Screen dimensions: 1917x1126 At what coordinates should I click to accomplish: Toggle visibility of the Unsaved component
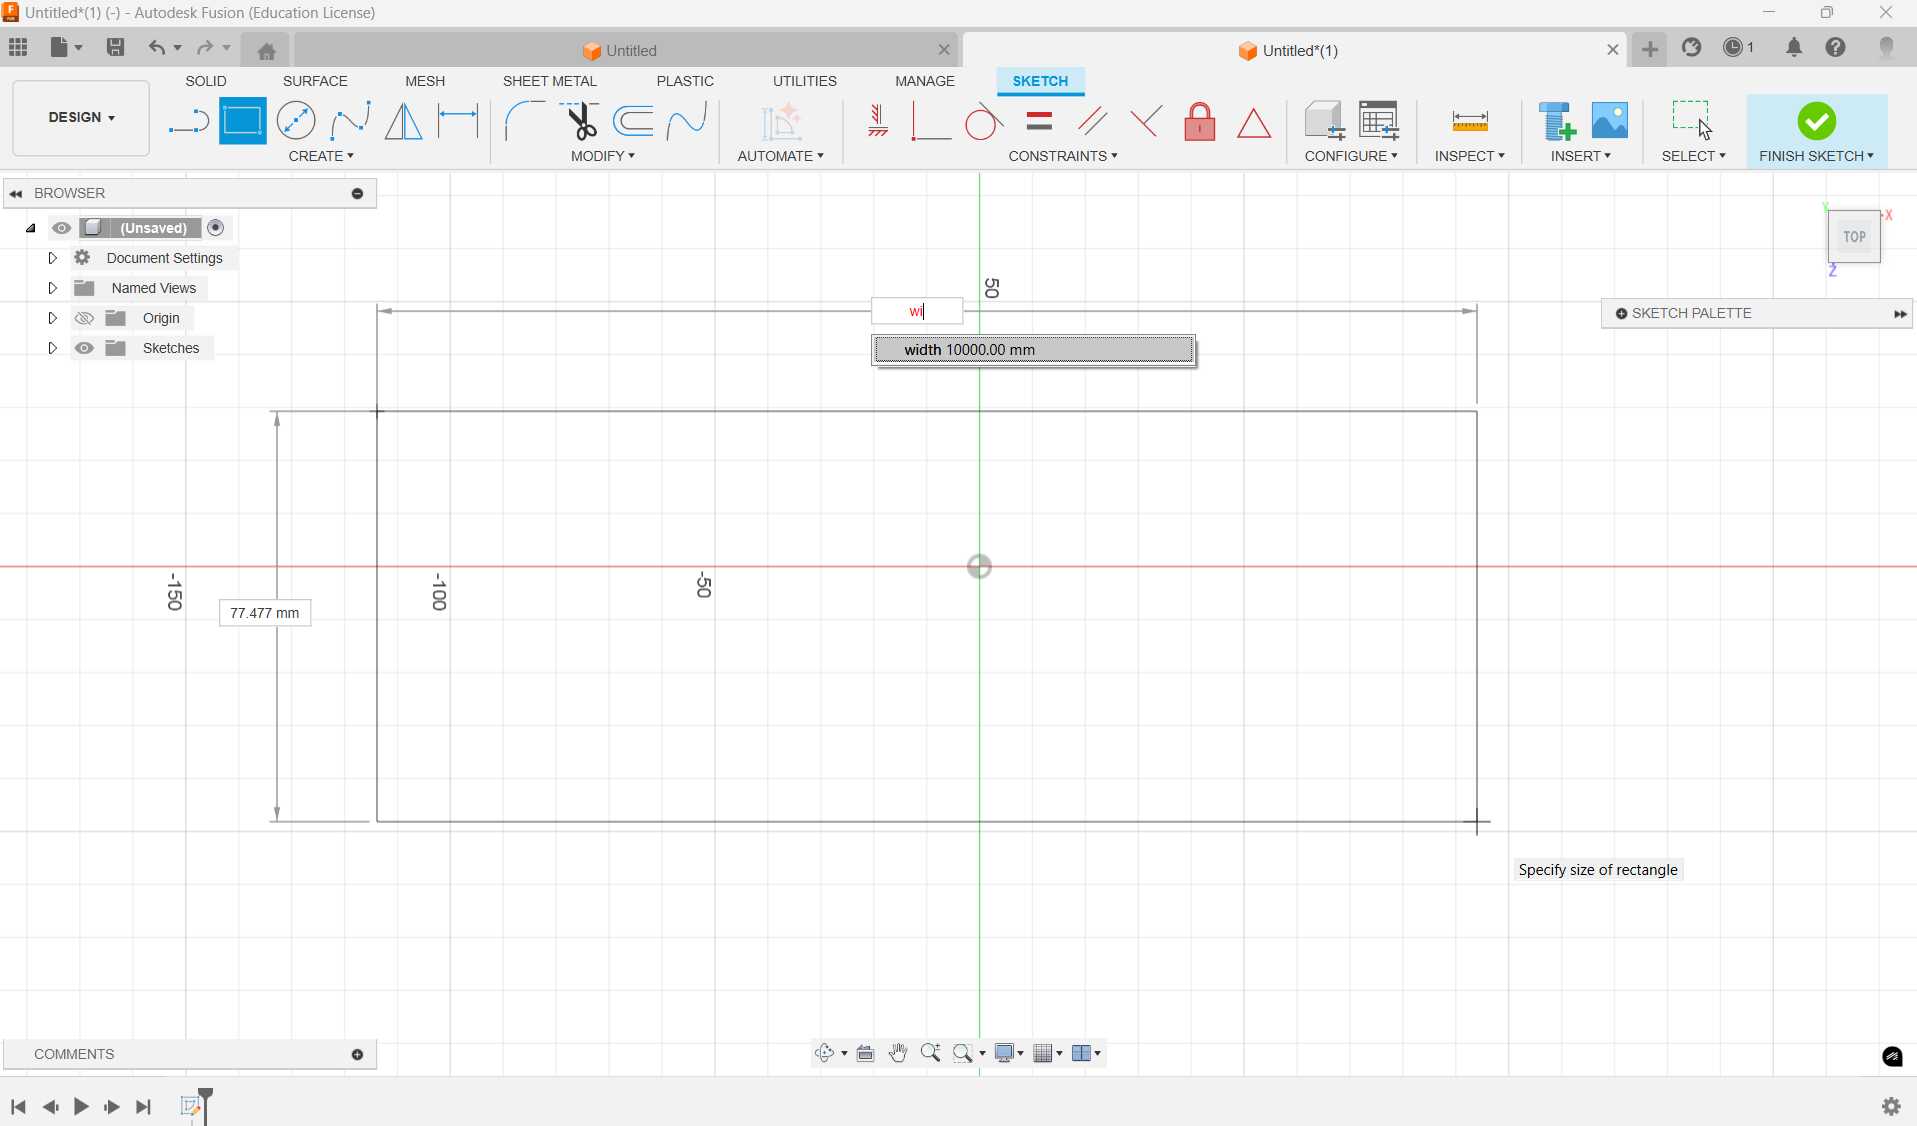click(62, 228)
